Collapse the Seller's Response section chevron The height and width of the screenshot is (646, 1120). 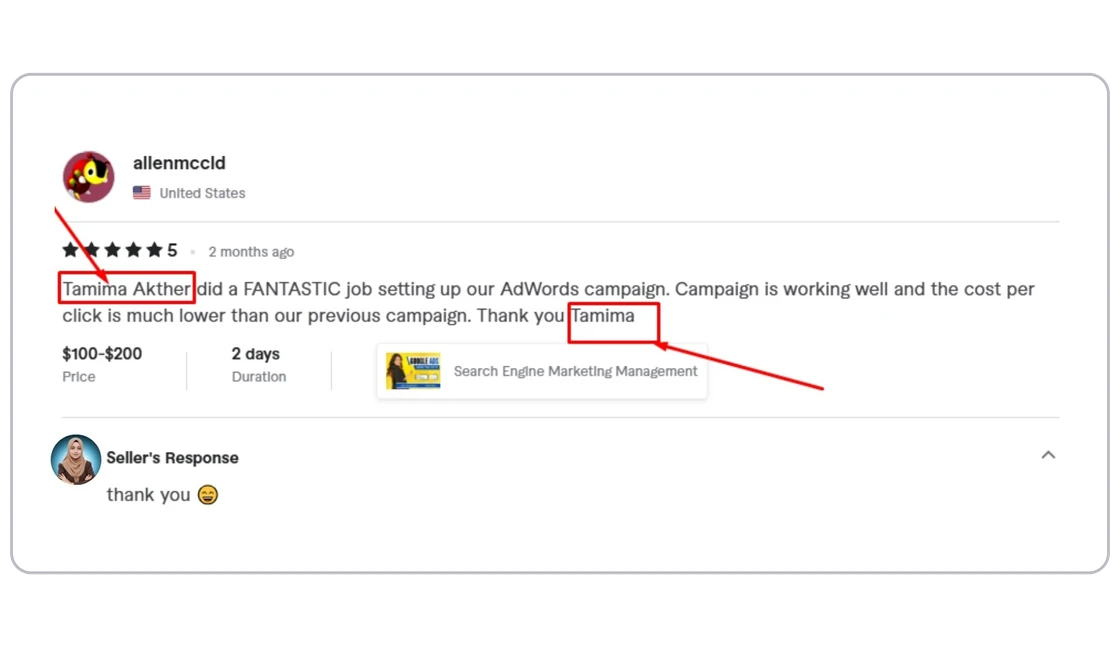pos(1048,455)
